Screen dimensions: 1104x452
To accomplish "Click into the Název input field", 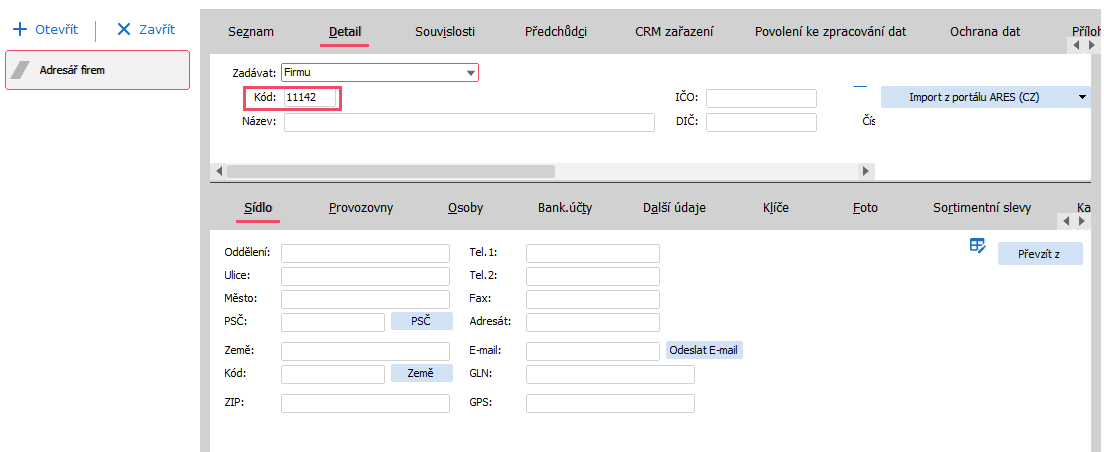I will click(x=469, y=123).
